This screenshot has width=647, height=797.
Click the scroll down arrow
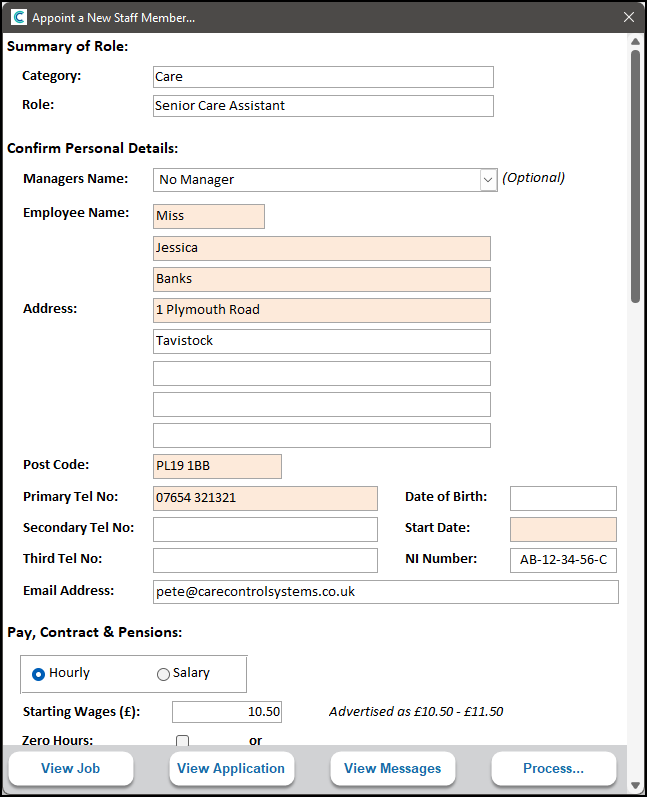pos(635,786)
